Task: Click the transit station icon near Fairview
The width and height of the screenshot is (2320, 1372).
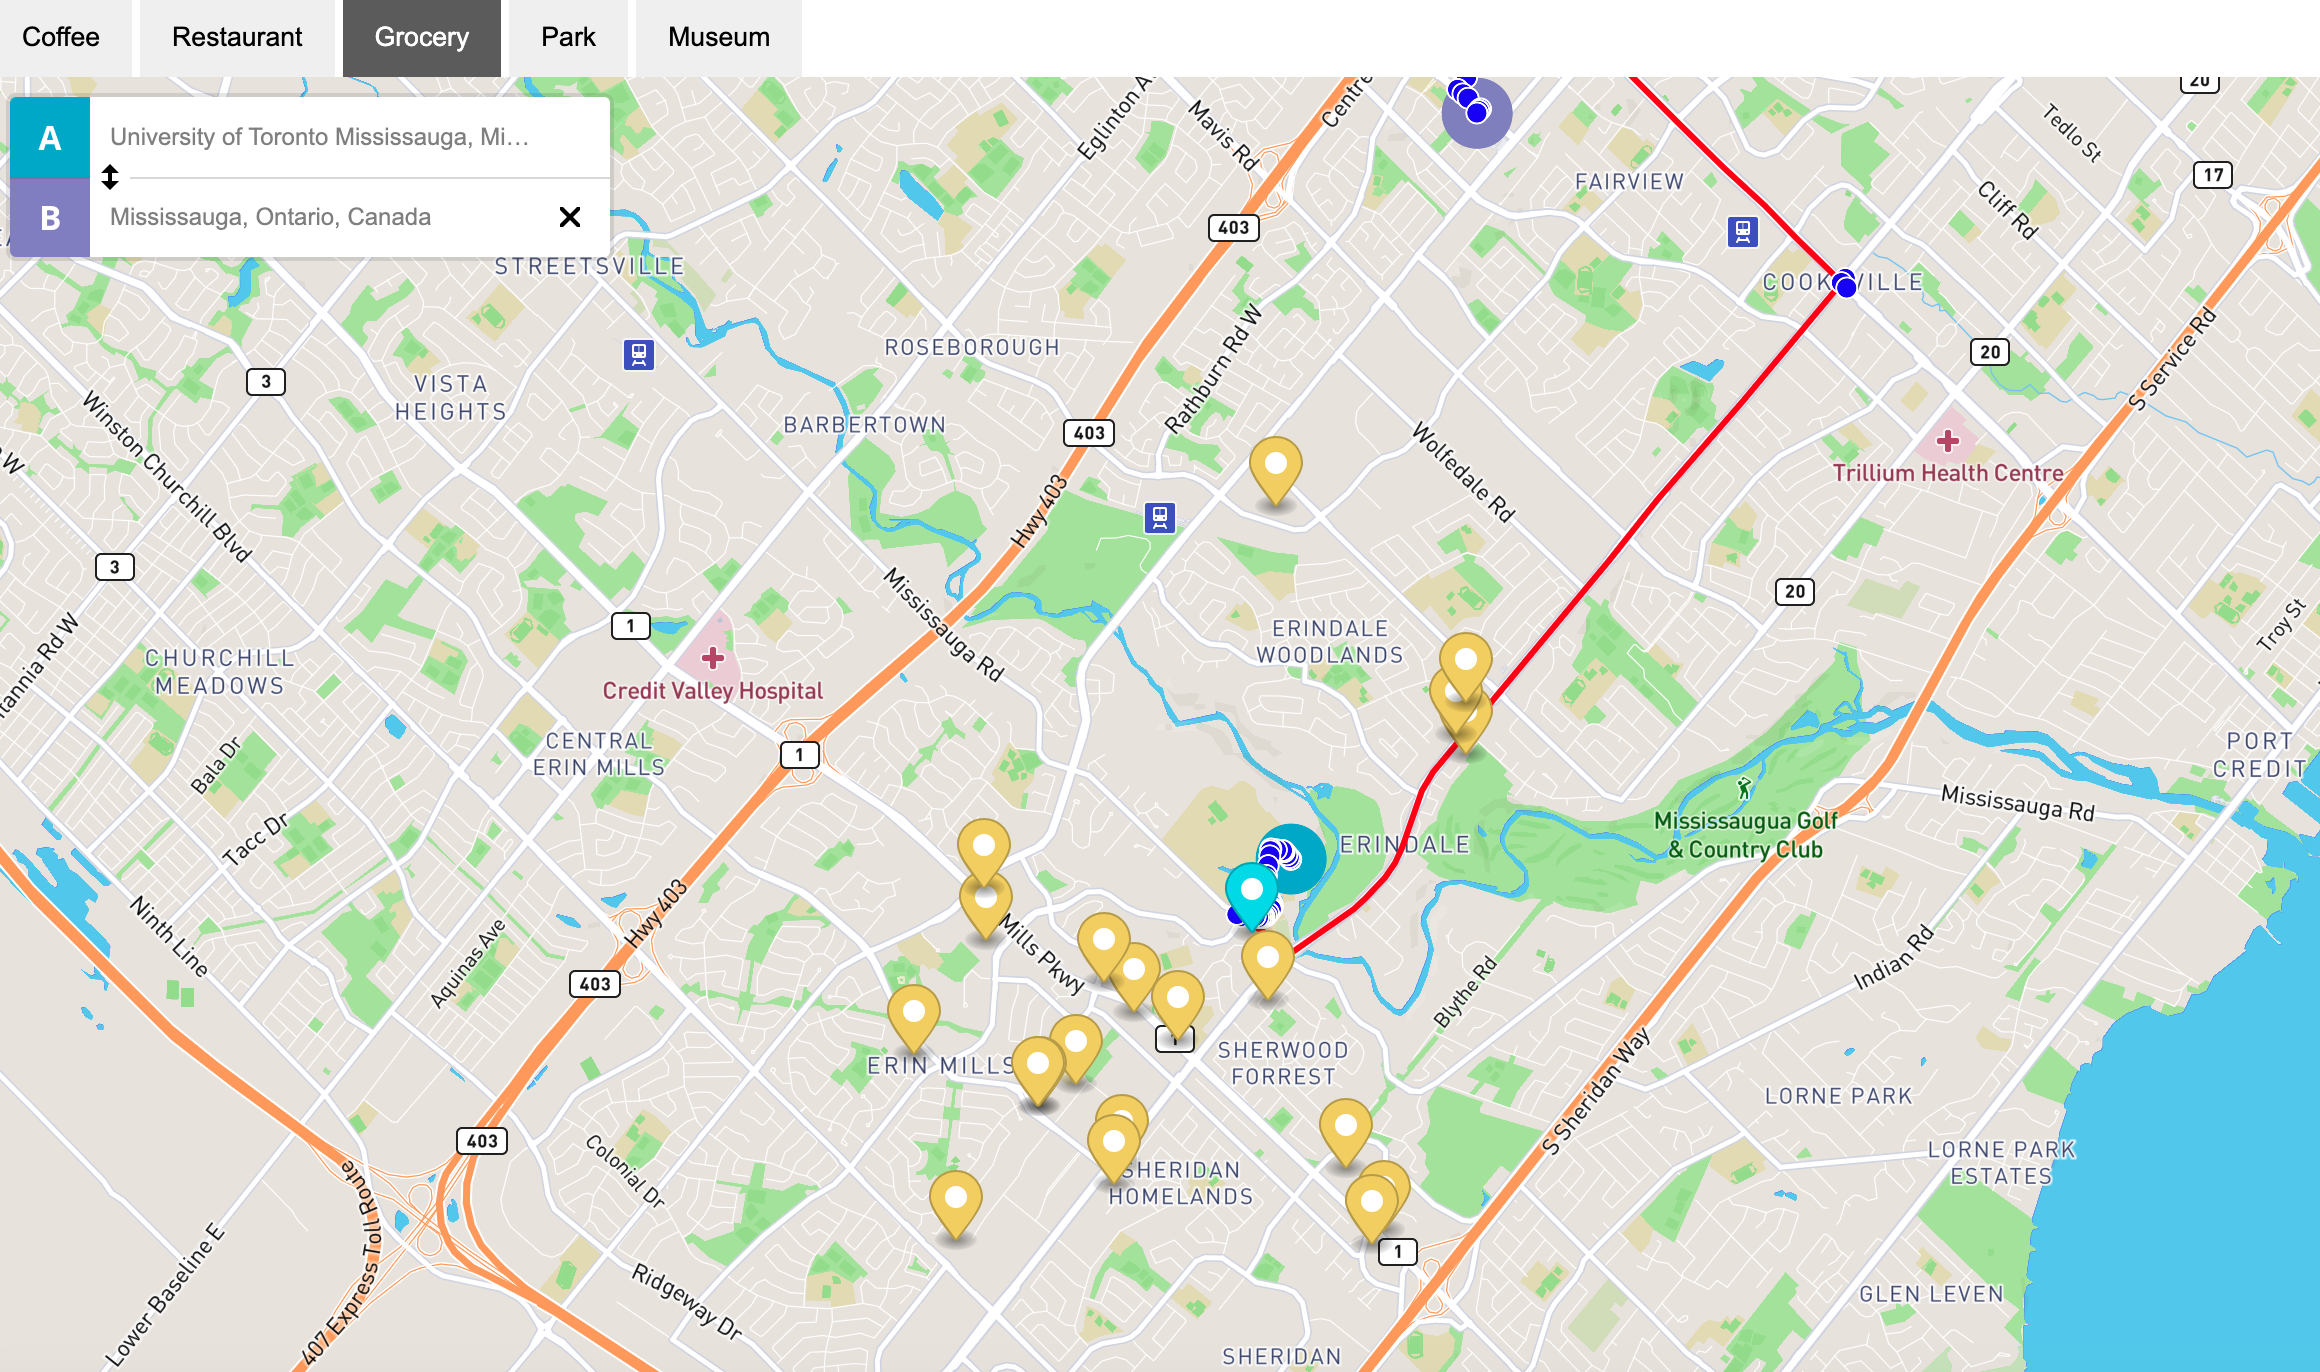Action: [x=1743, y=232]
